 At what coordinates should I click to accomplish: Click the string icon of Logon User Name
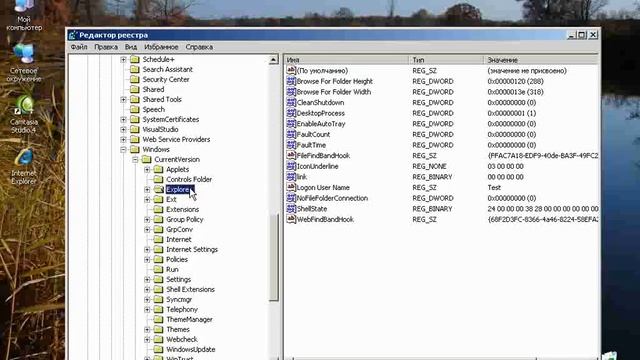(x=291, y=187)
